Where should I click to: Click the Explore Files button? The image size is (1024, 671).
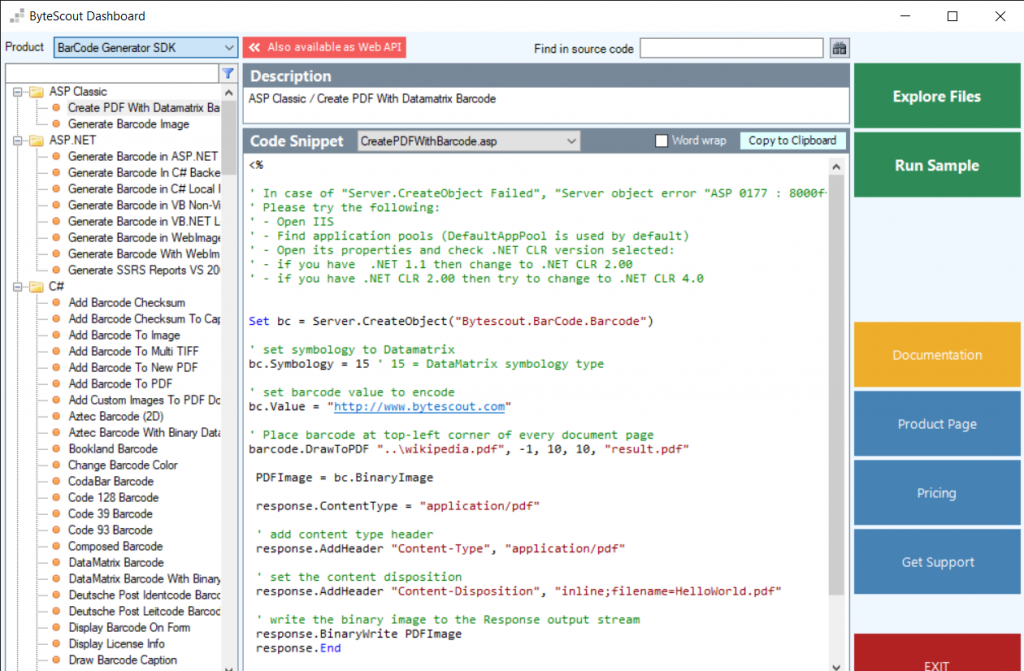[x=936, y=96]
